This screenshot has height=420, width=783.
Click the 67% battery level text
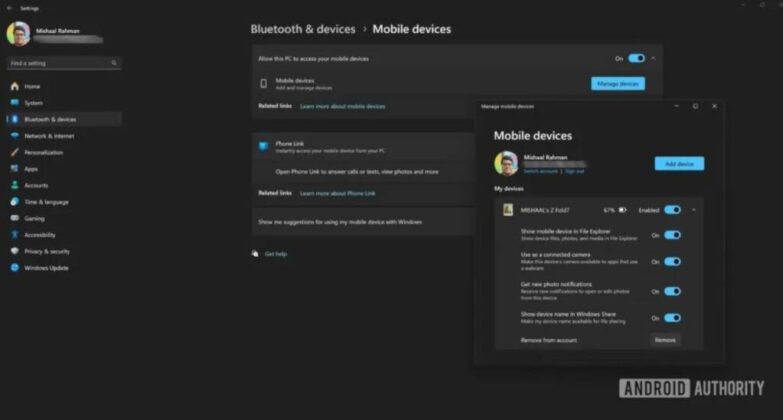[609, 210]
